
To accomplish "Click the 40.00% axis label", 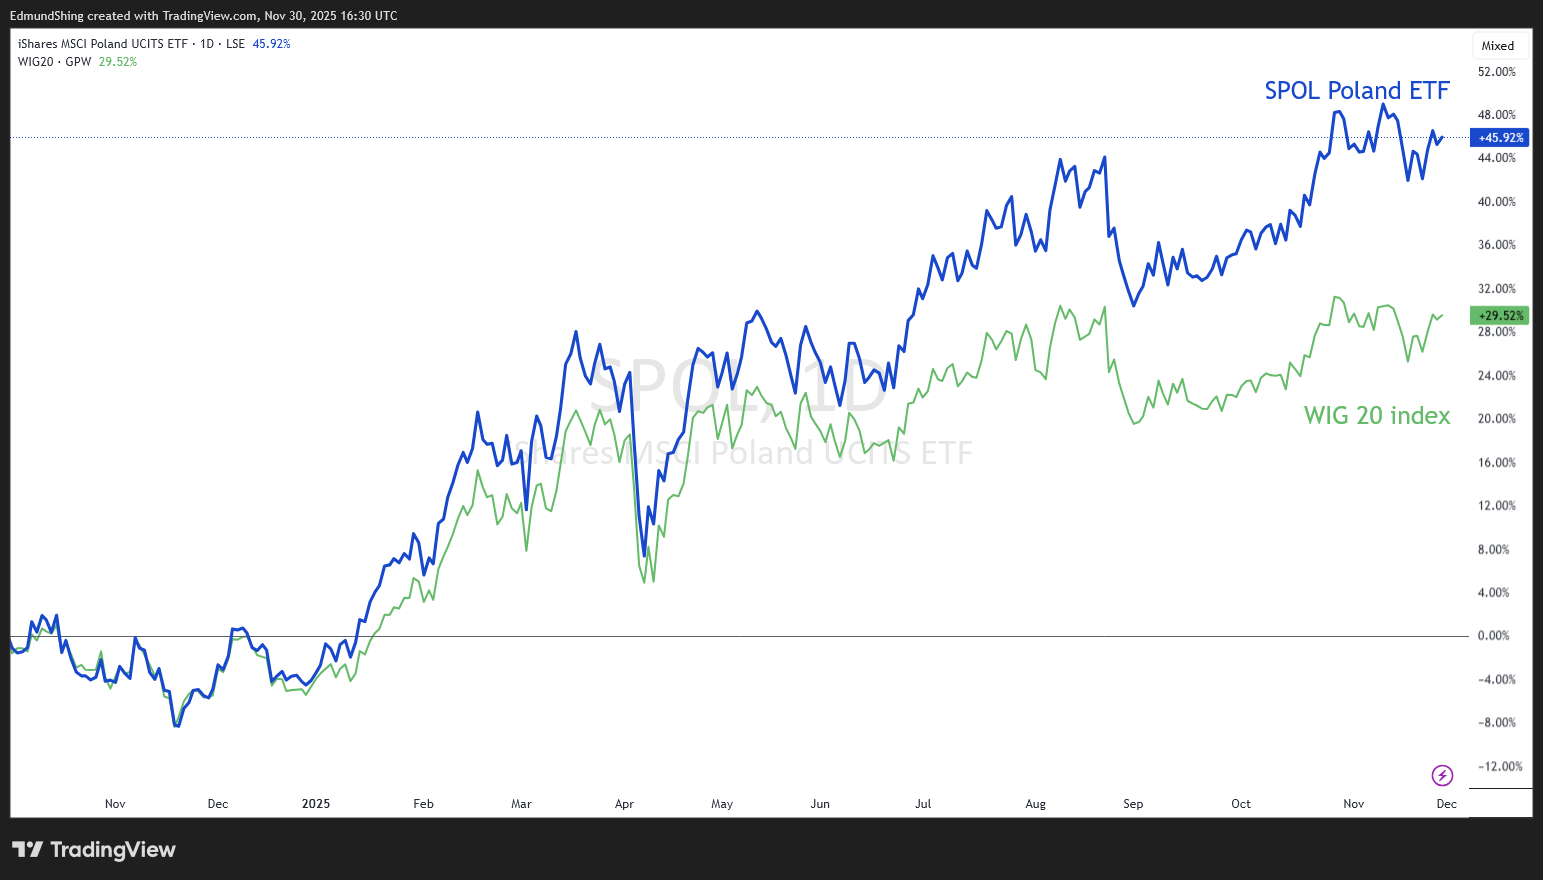I will click(x=1497, y=202).
